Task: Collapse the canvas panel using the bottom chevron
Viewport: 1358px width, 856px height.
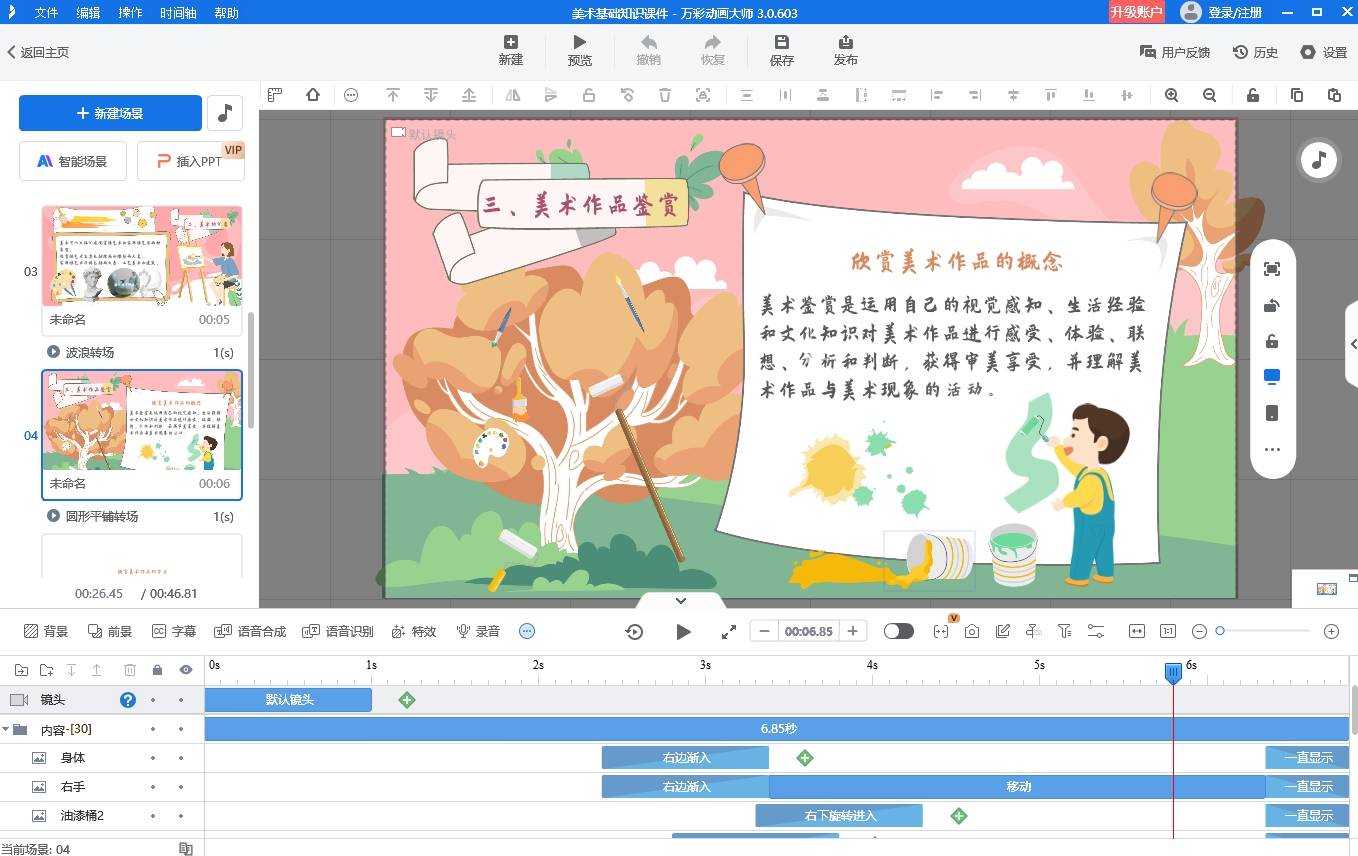Action: pyautogui.click(x=681, y=601)
